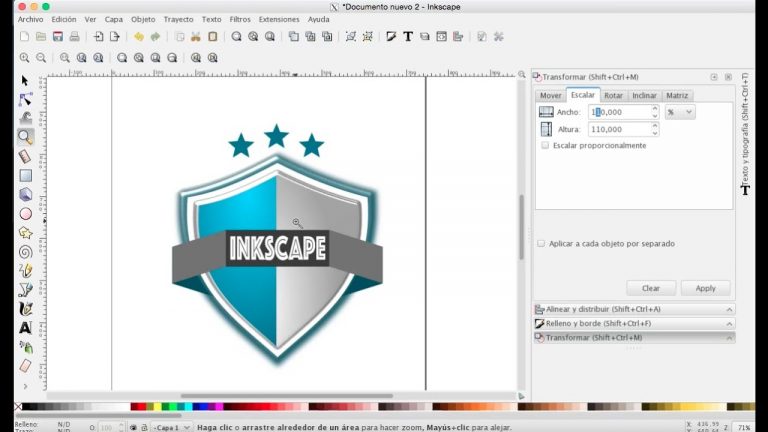Select the Spiral tool
768x432 pixels.
25,252
